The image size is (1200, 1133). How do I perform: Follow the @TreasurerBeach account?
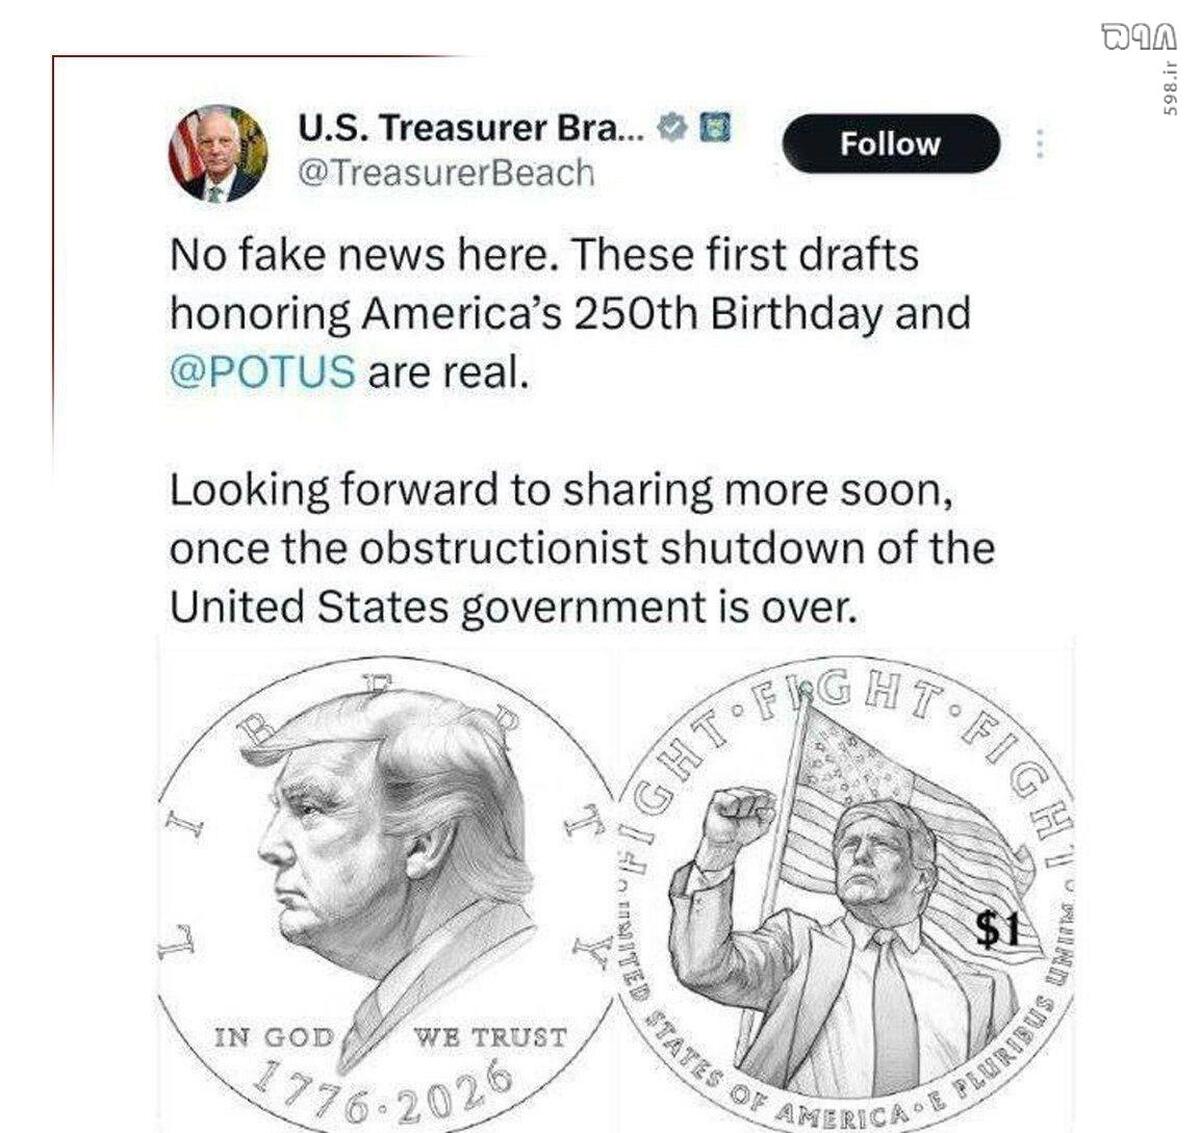[890, 144]
